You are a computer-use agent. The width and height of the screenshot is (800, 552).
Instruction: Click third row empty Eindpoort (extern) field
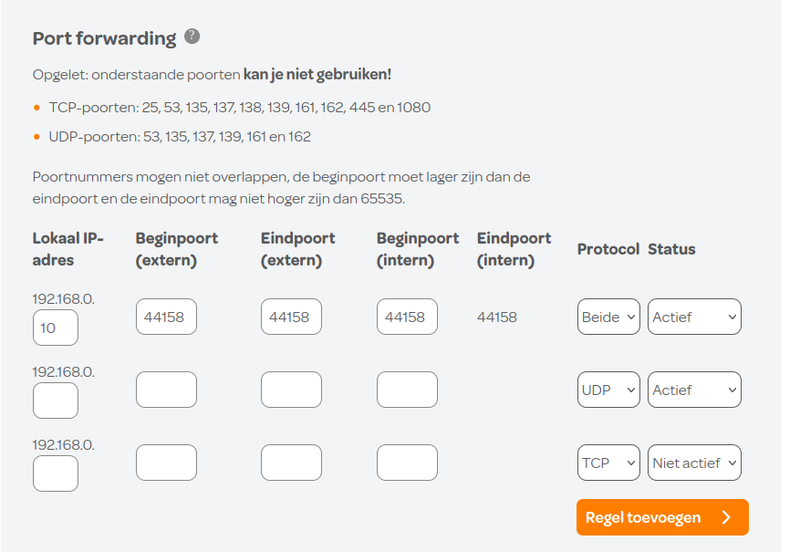[x=291, y=463]
